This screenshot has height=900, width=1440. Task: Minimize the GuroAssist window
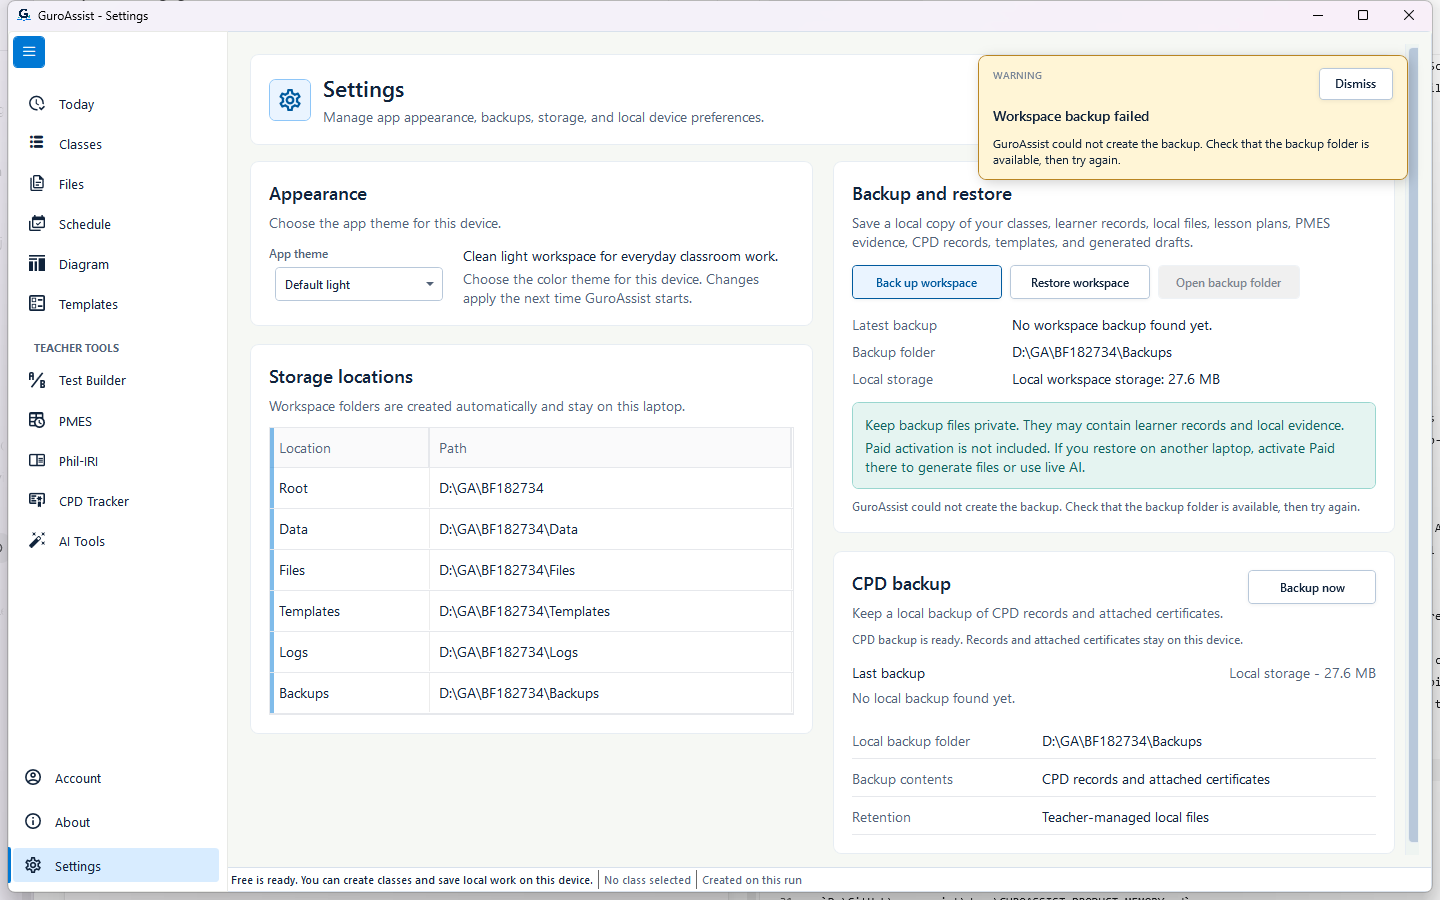(1318, 15)
